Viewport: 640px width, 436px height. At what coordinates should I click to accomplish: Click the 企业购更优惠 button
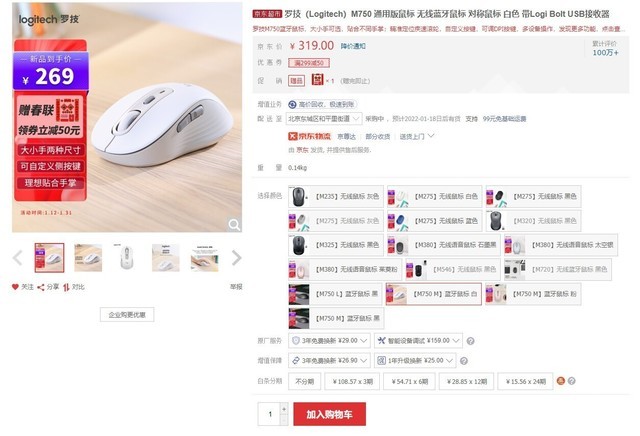tap(127, 315)
